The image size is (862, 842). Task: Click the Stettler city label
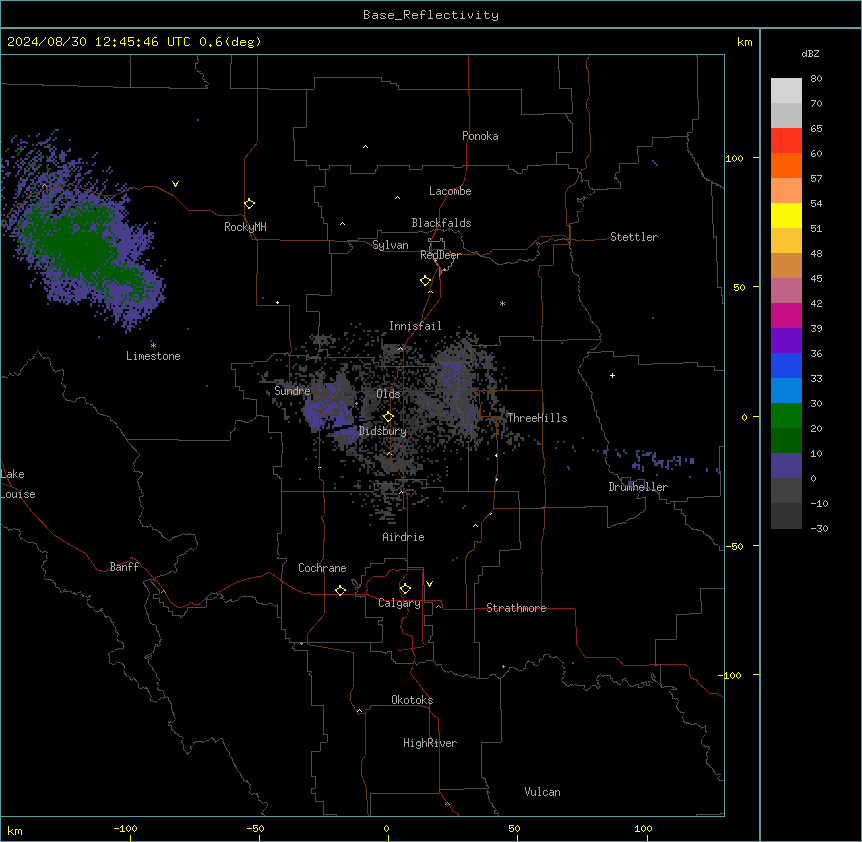click(x=634, y=237)
